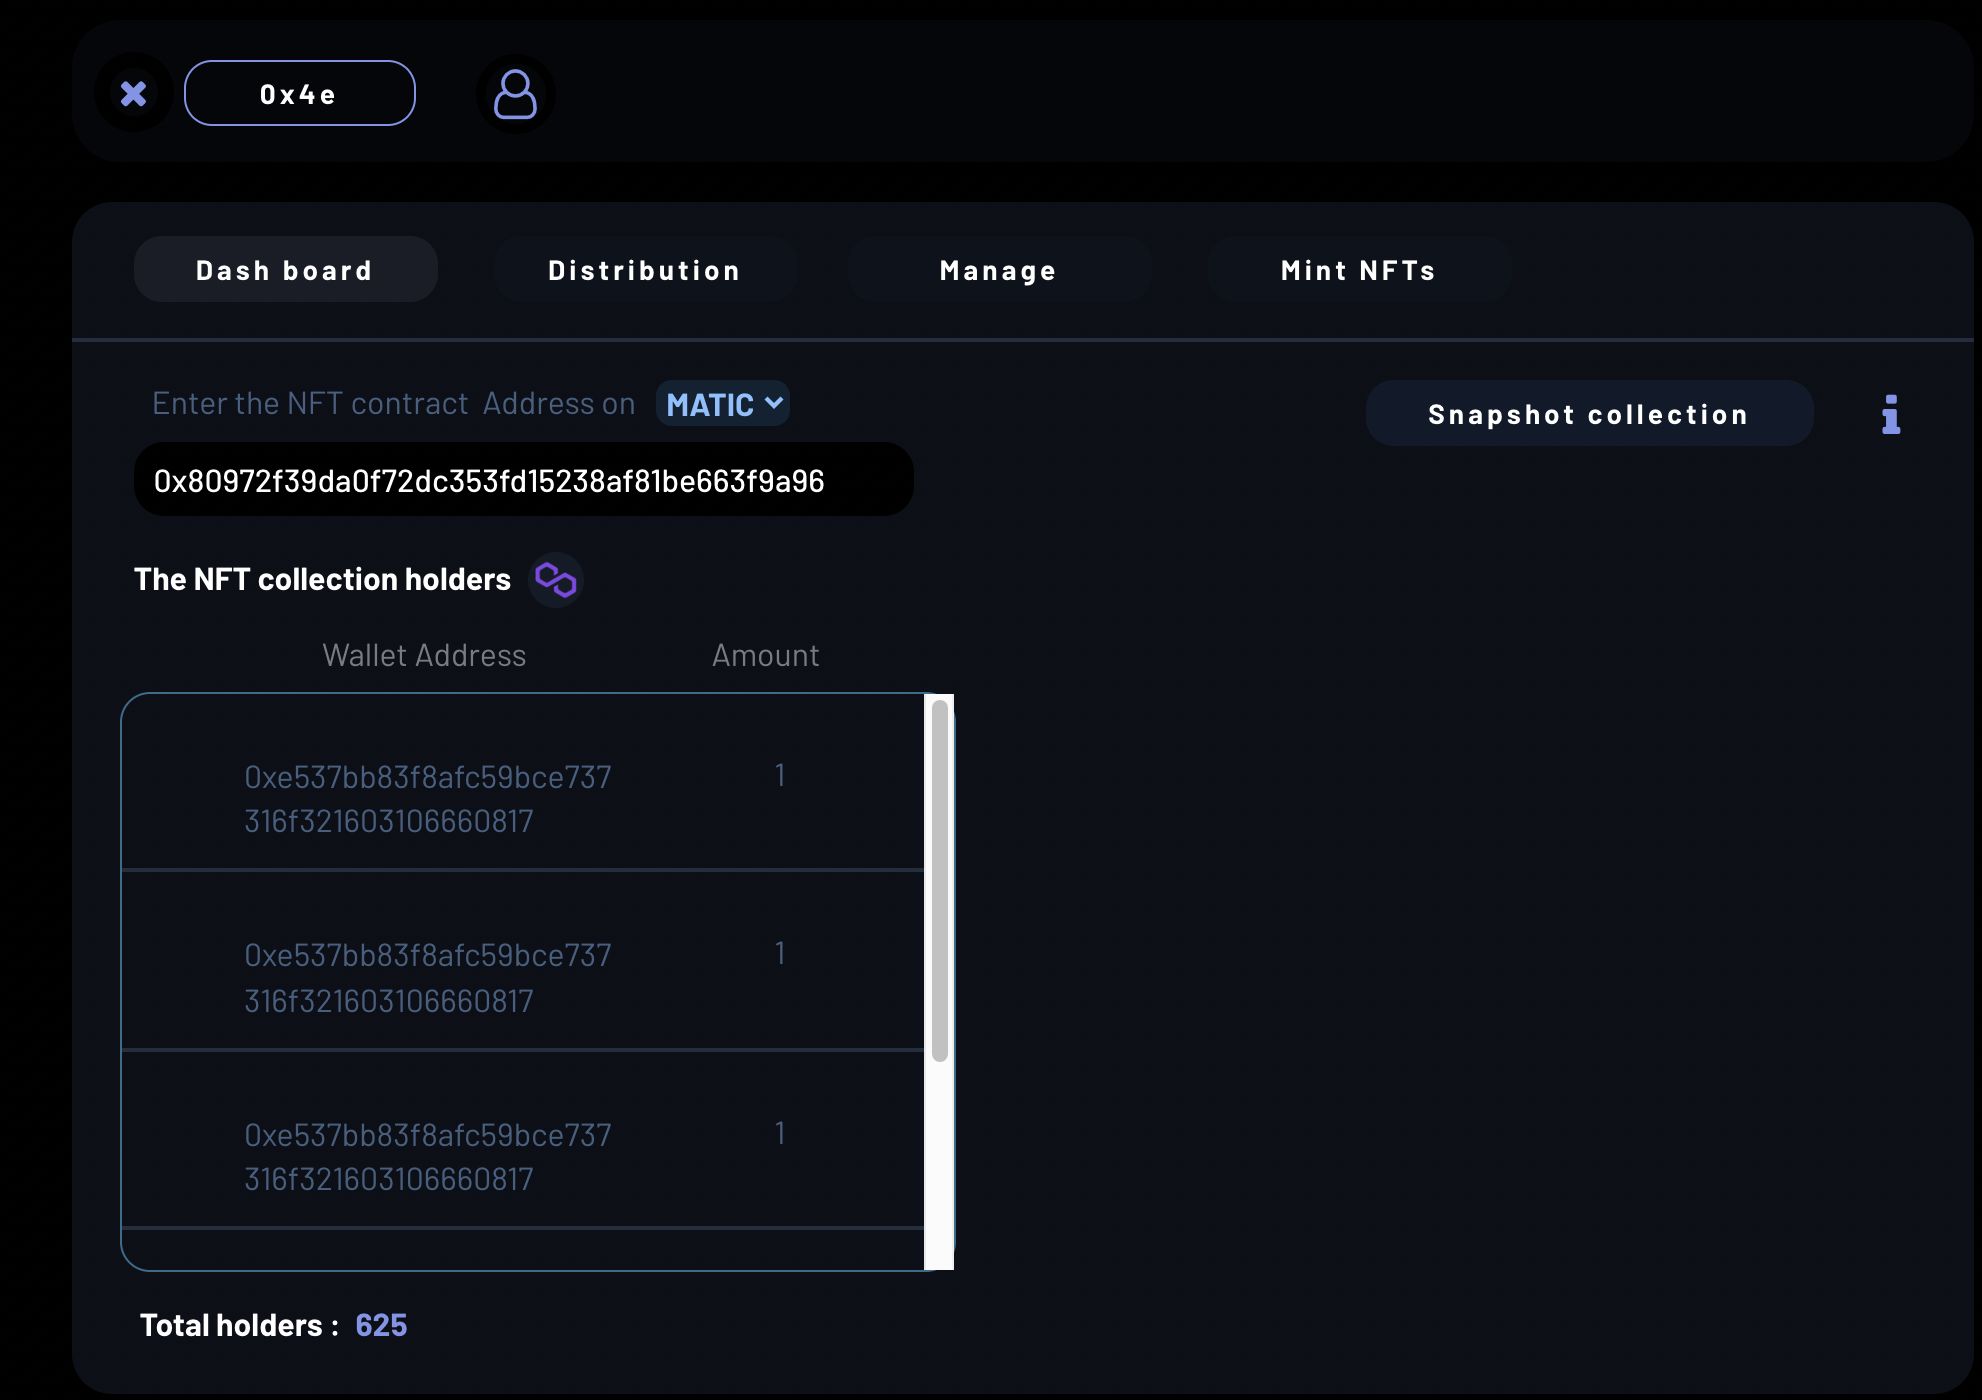Select the second holder wallet address row
Screen dimensions: 1982x1400
[523, 960]
